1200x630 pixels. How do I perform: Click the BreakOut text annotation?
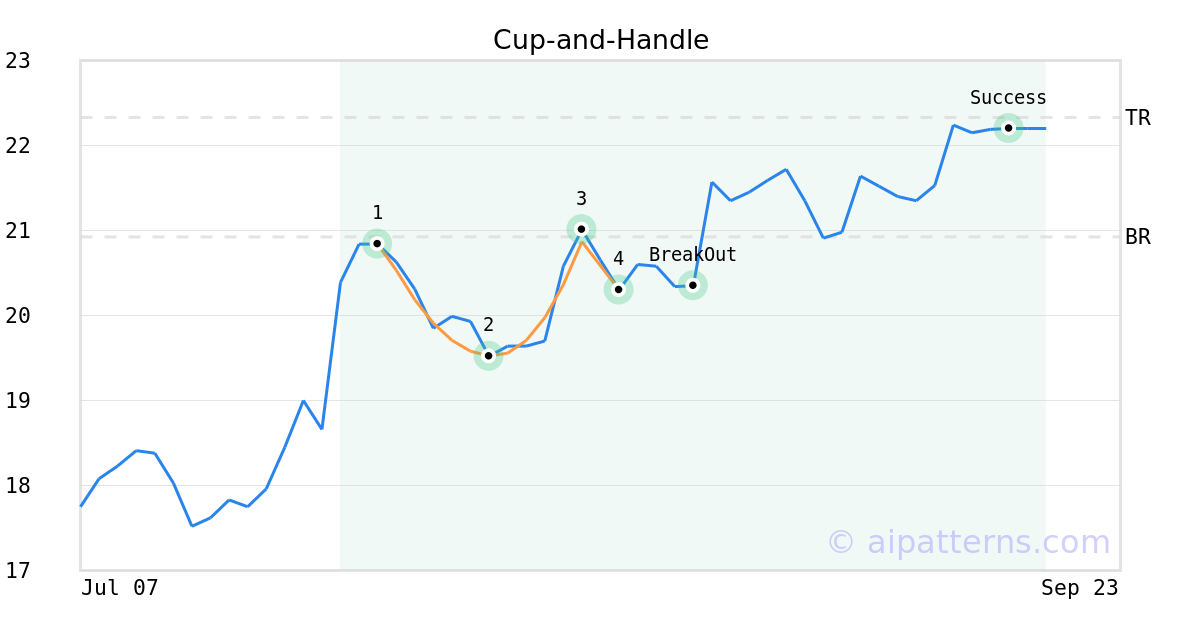(x=692, y=255)
